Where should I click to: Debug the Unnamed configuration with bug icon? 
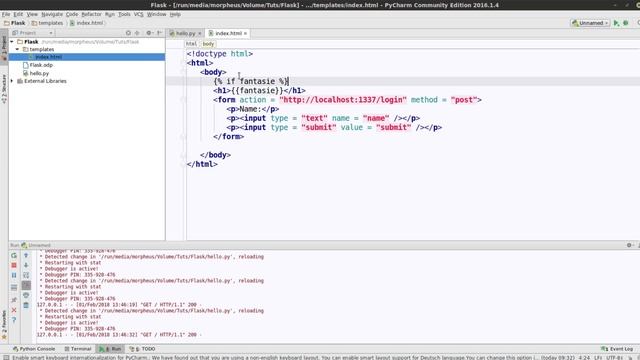click(626, 23)
